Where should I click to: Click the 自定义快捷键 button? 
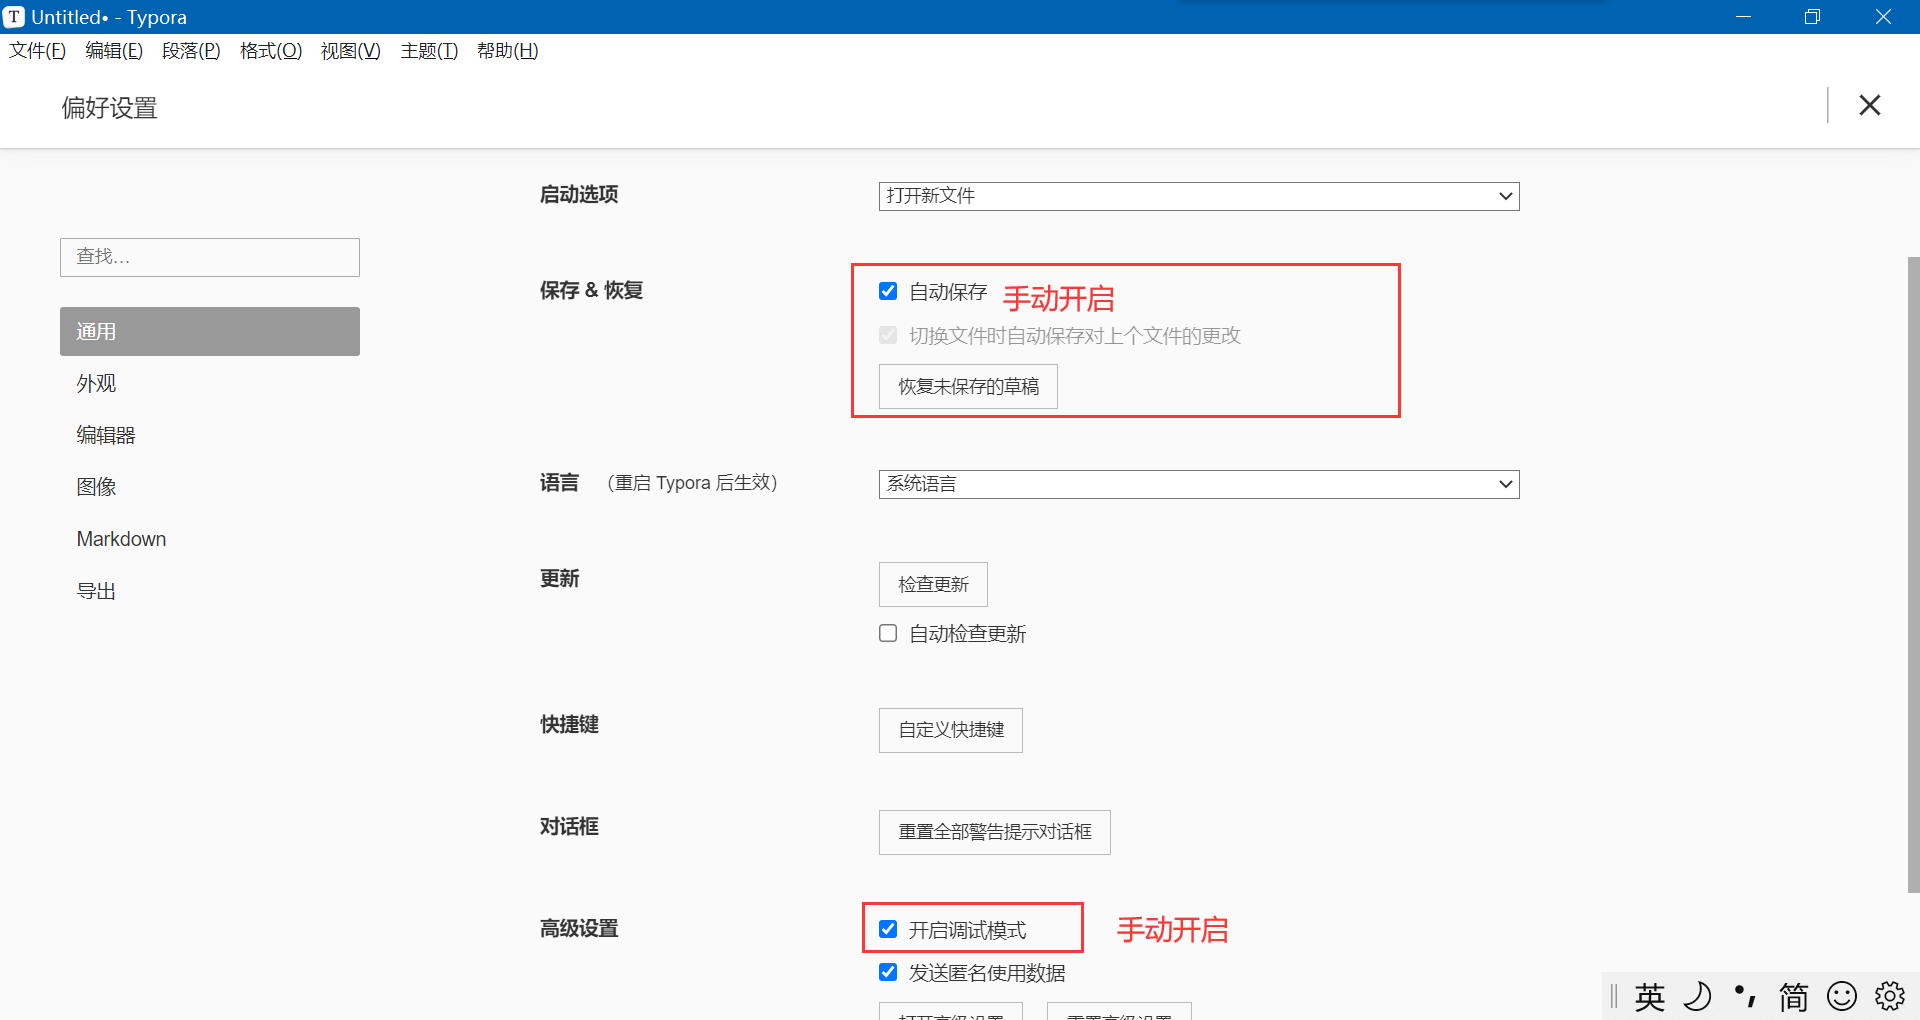(951, 730)
